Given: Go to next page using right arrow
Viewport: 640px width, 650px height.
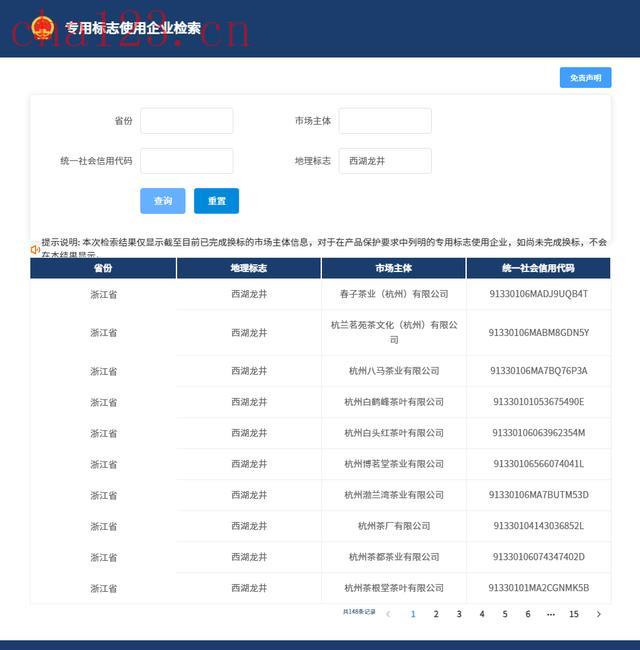Looking at the screenshot, I should click(599, 614).
